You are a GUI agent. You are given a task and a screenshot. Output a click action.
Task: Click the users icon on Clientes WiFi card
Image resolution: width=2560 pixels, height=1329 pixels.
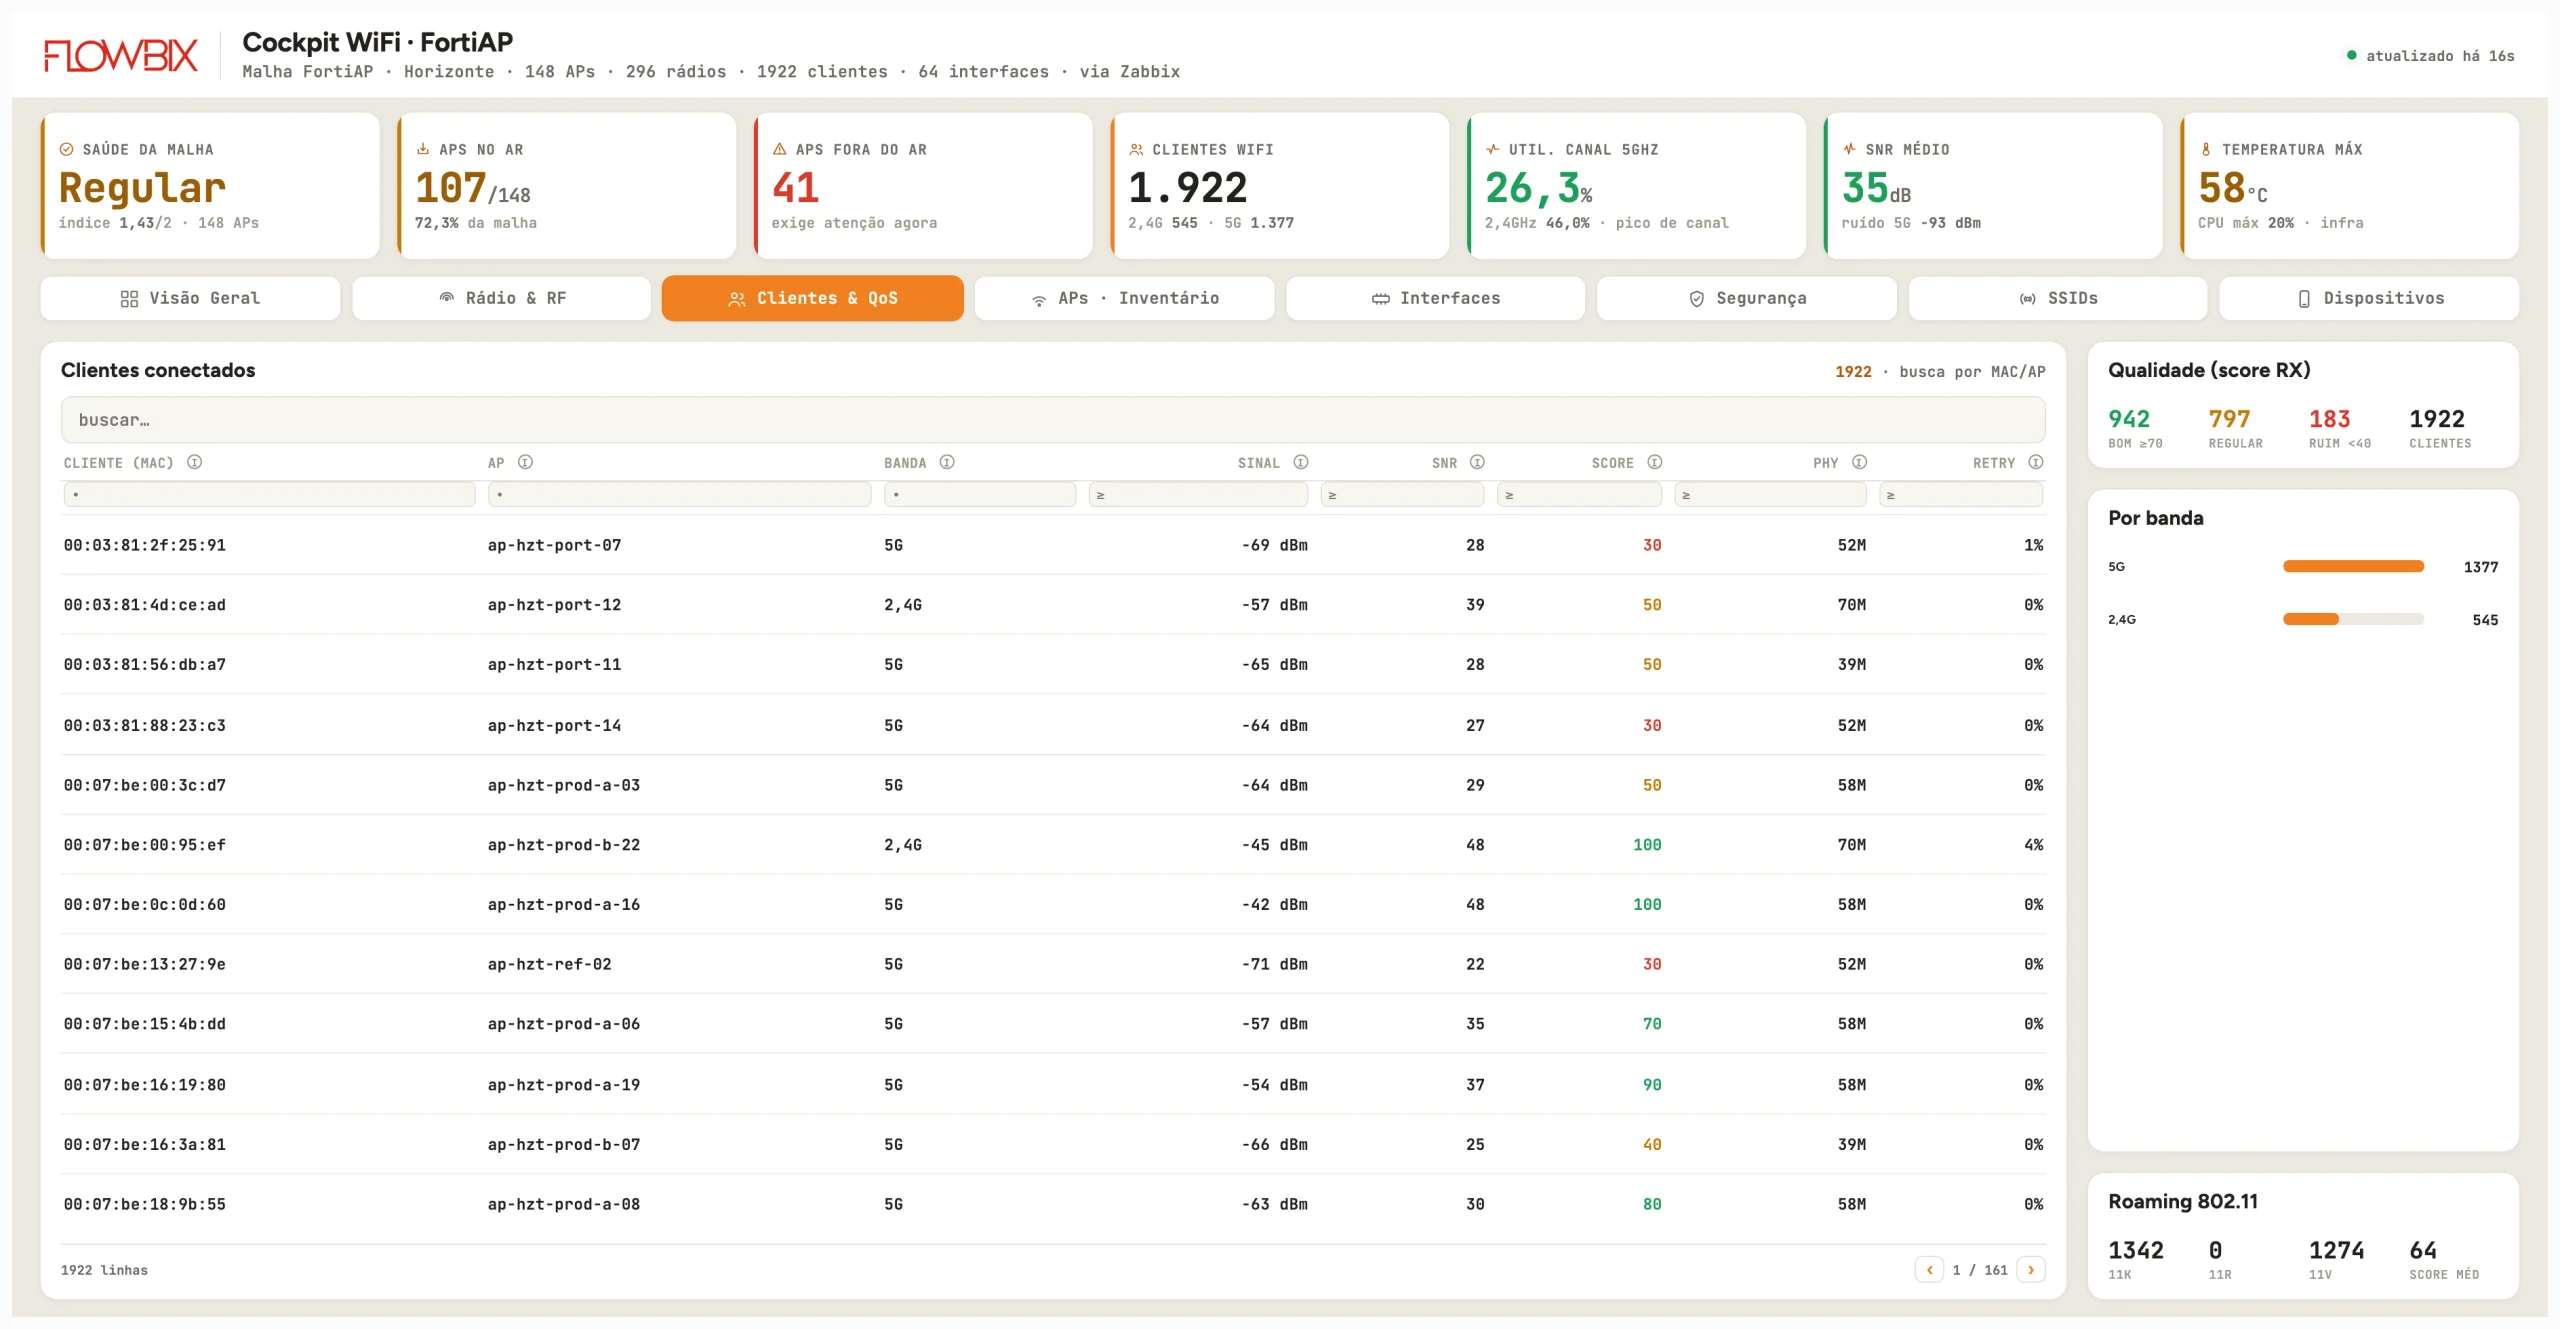[1136, 149]
